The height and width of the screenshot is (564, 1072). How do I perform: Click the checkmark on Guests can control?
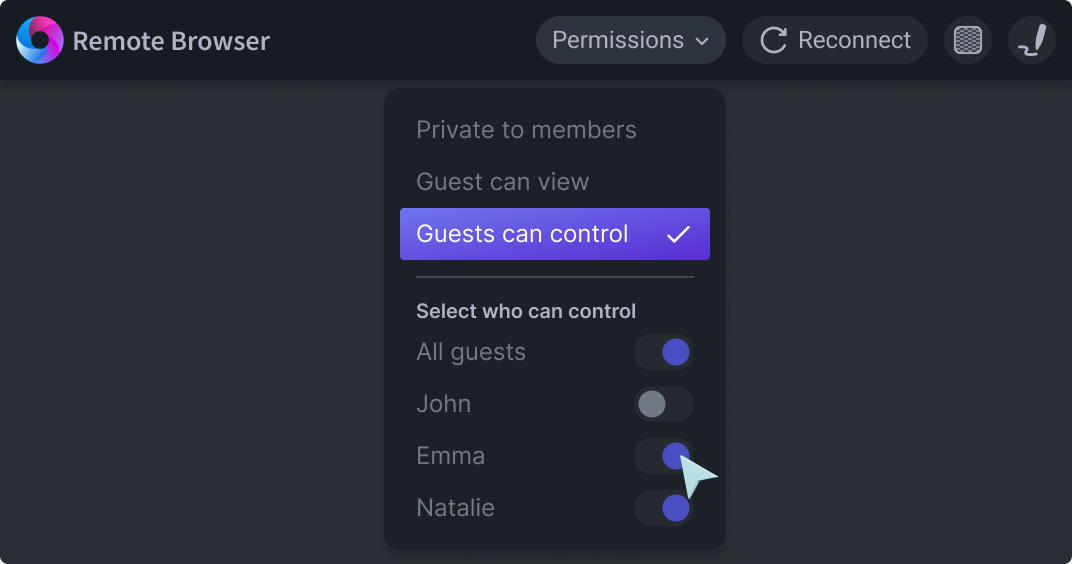pos(678,234)
